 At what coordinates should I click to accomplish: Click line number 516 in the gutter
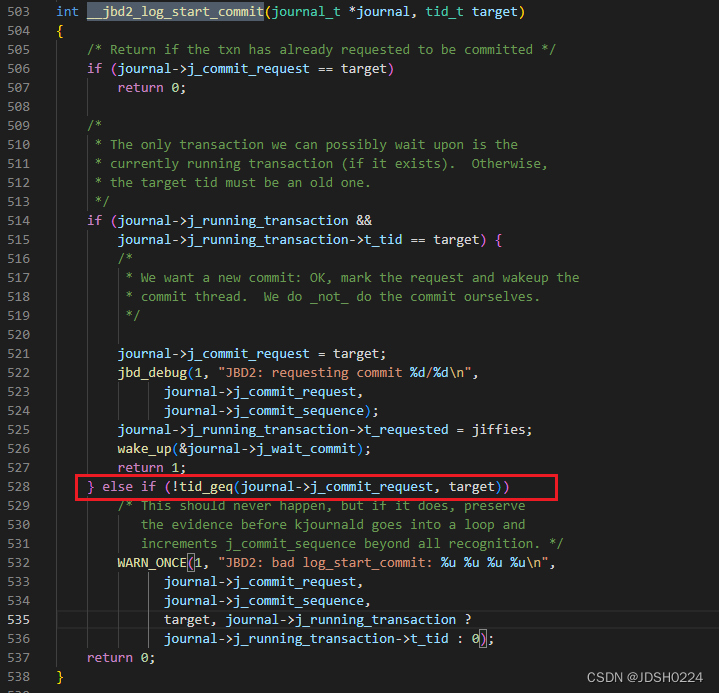[18, 259]
